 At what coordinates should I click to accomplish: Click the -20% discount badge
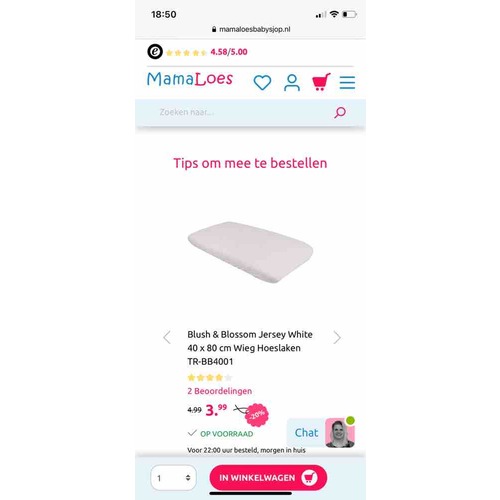click(257, 415)
